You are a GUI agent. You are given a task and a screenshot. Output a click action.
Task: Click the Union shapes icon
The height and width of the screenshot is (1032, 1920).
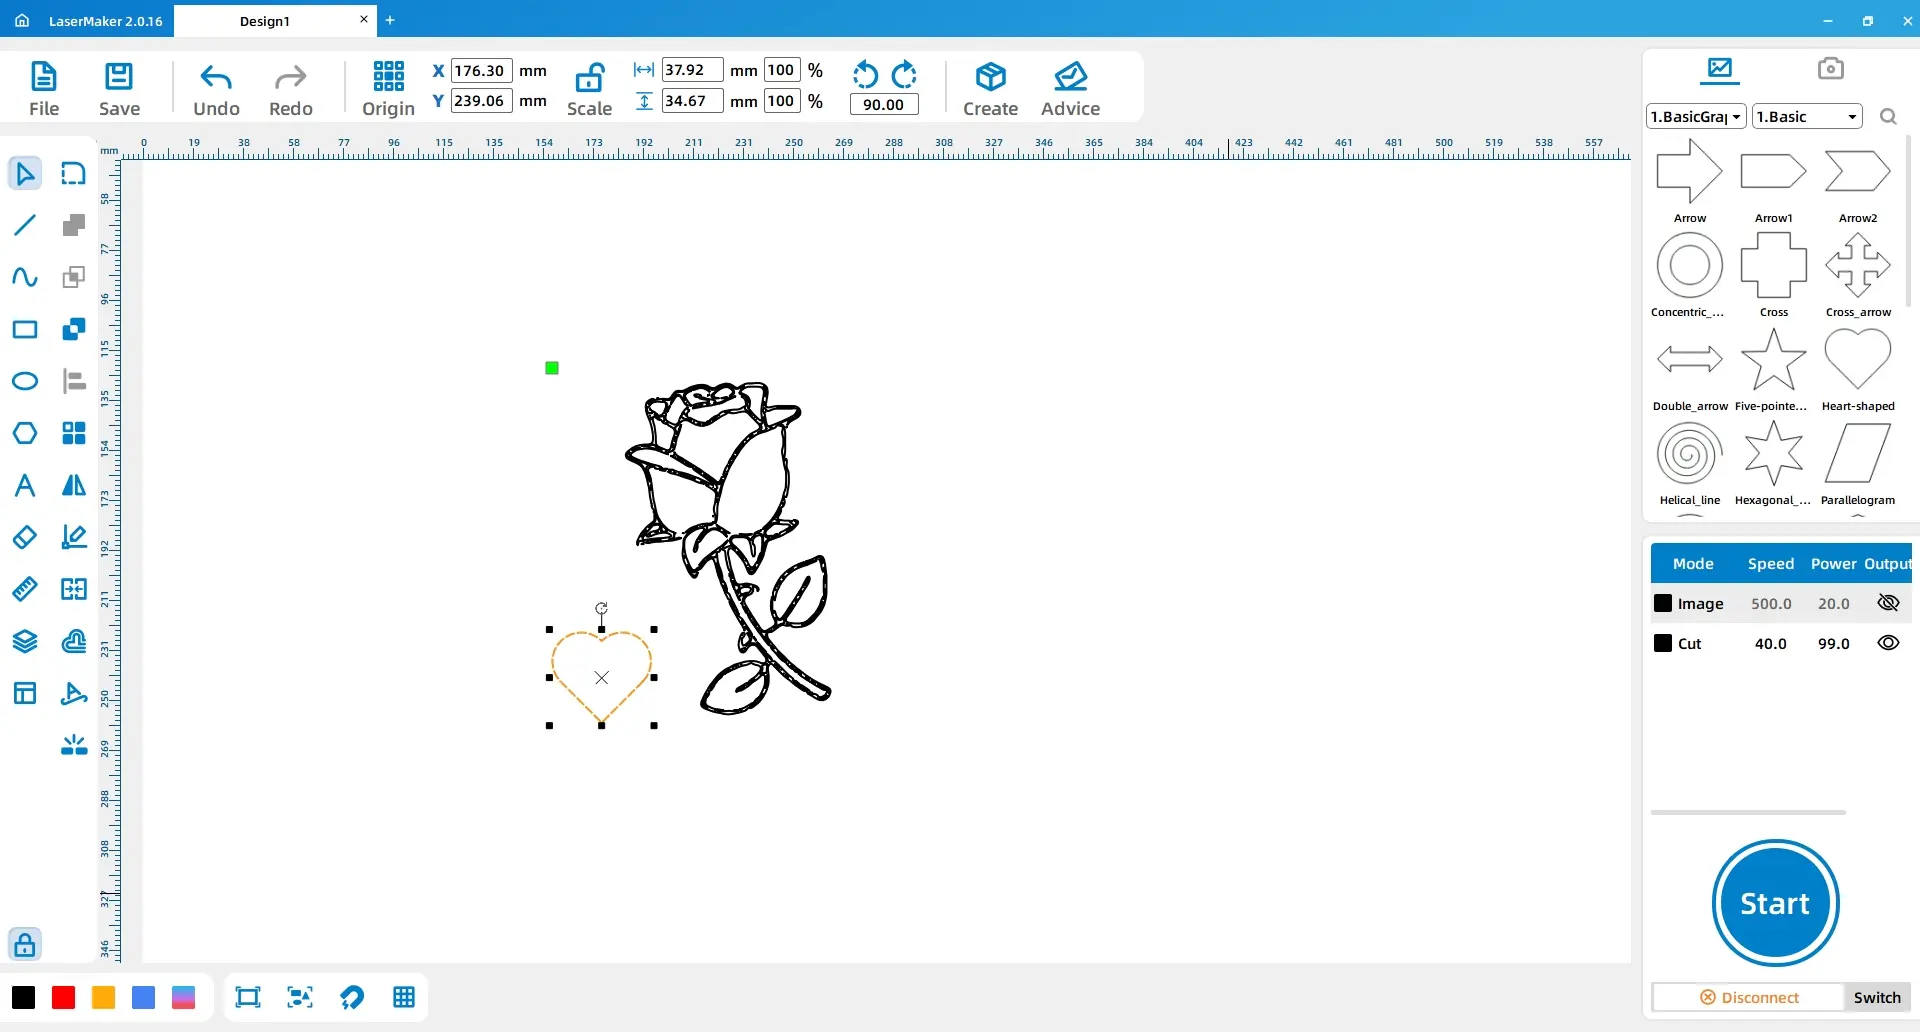pos(74,225)
